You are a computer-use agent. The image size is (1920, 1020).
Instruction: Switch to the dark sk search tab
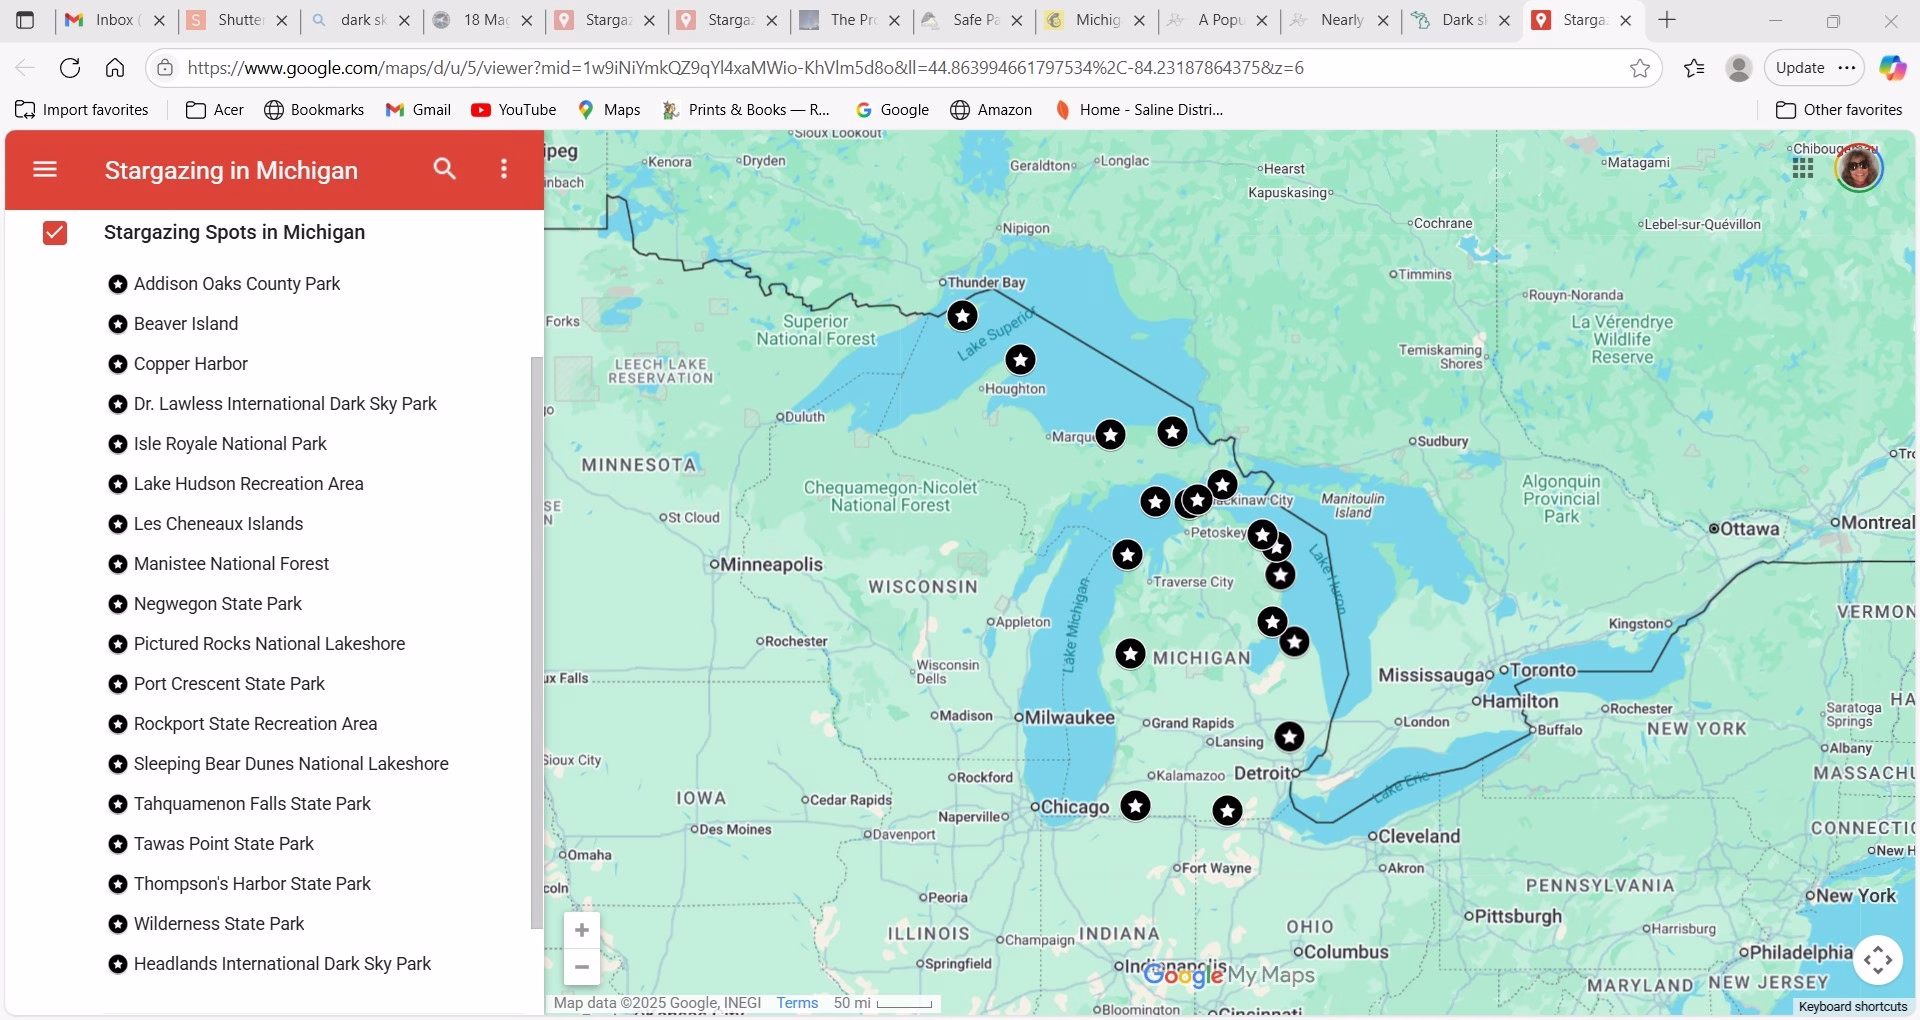361,20
